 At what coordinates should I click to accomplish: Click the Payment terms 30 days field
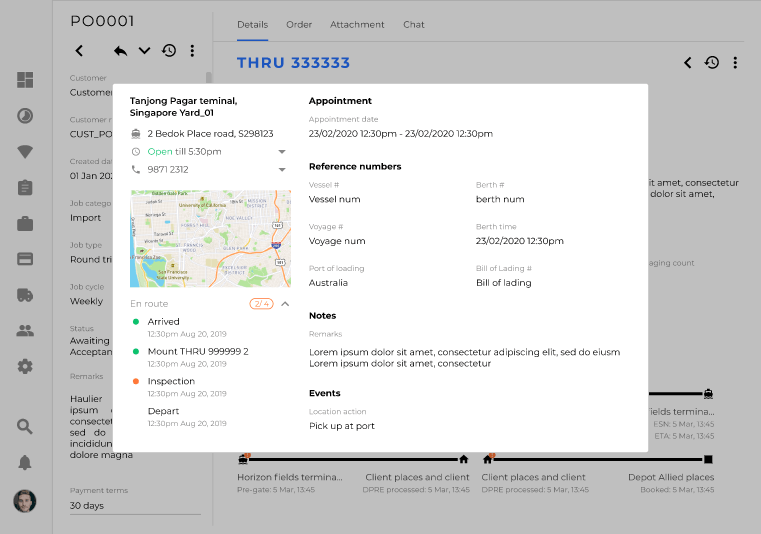[135, 505]
